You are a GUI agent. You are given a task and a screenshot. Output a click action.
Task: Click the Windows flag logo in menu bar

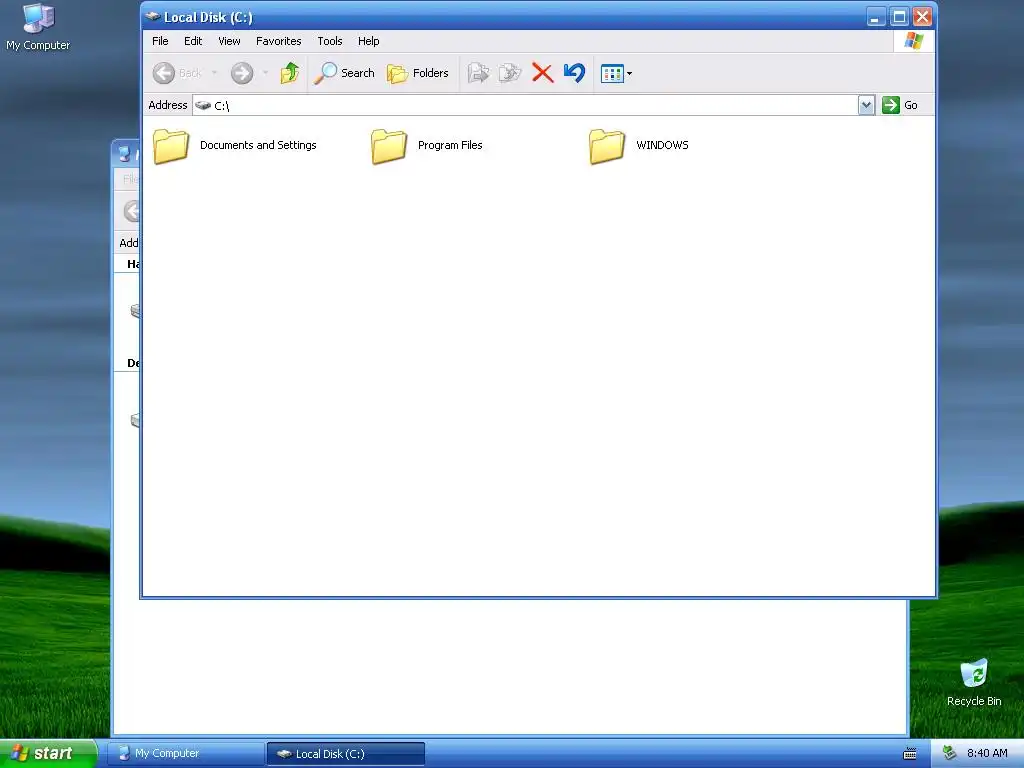(x=914, y=41)
